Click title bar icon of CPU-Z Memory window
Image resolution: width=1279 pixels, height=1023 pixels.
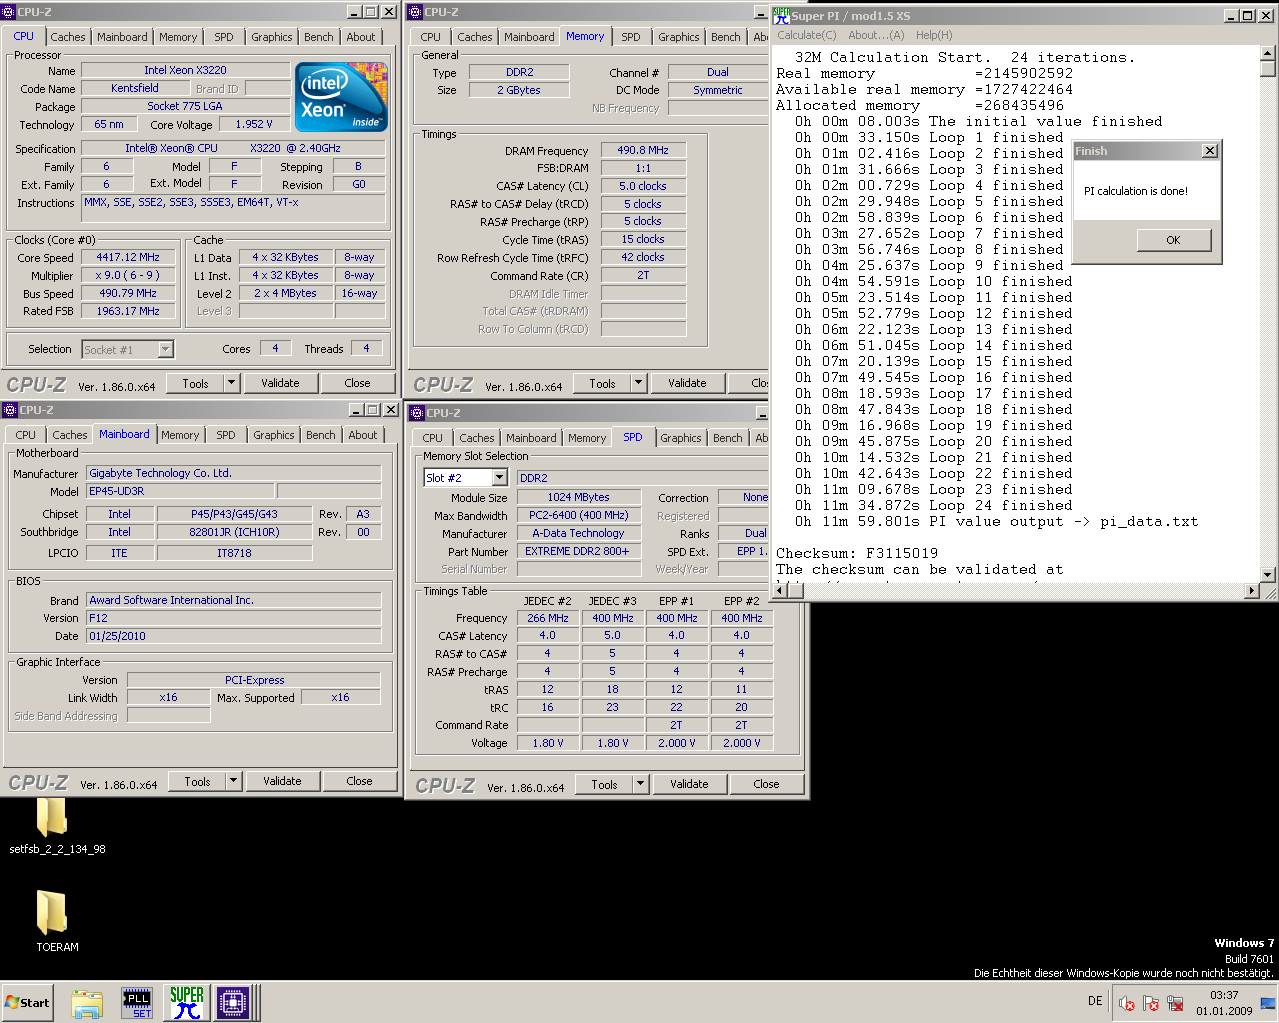coord(415,12)
